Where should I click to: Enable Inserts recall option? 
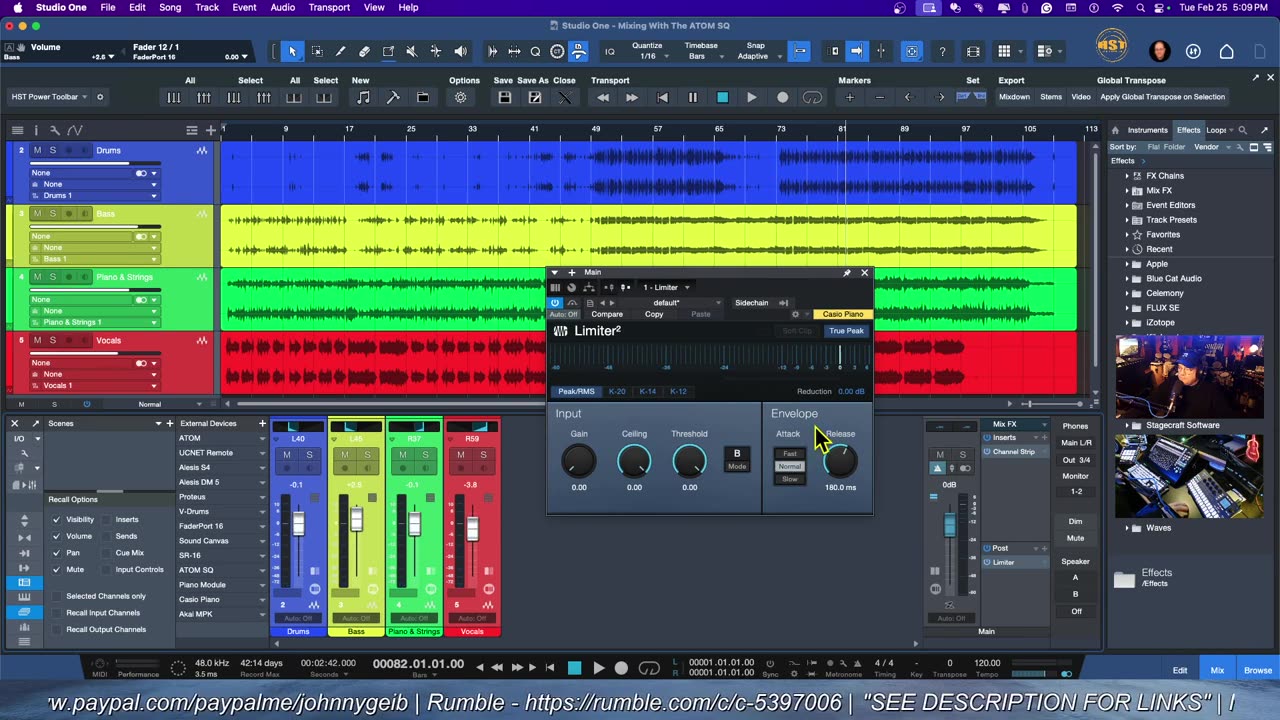105,520
